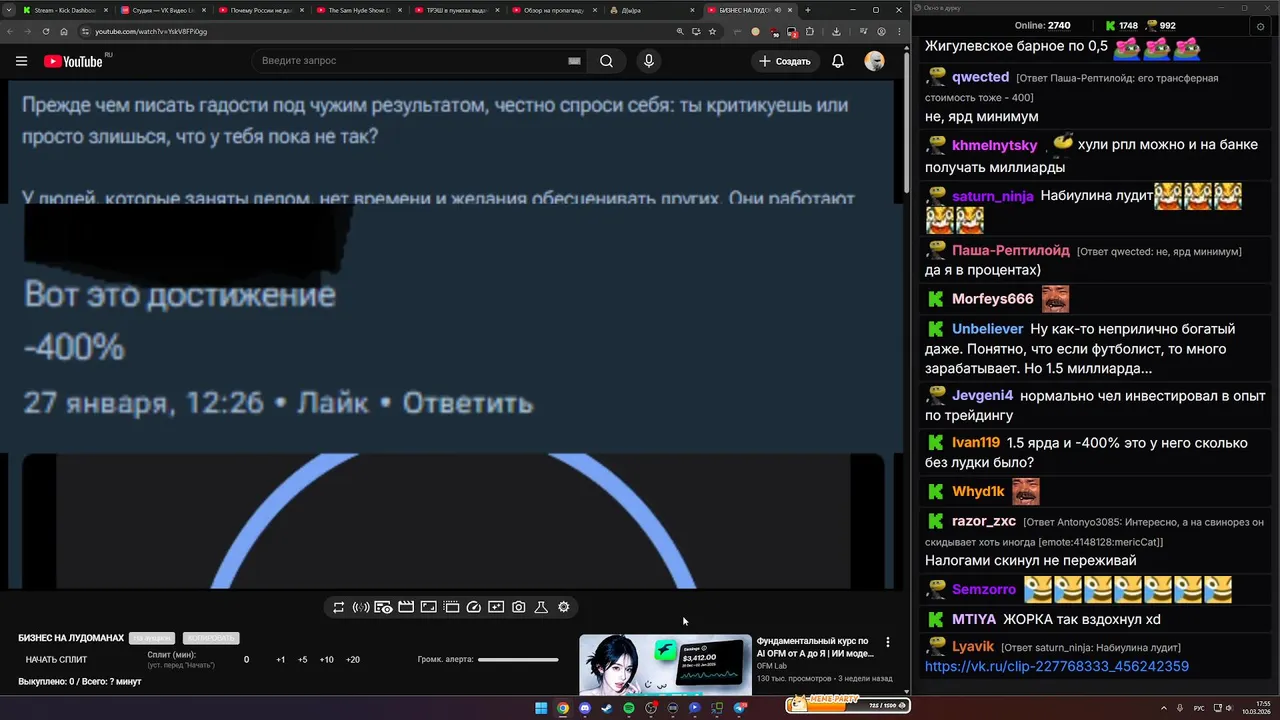Show hidden system tray icons
Viewport: 1280px width, 720px height.
[1165, 708]
